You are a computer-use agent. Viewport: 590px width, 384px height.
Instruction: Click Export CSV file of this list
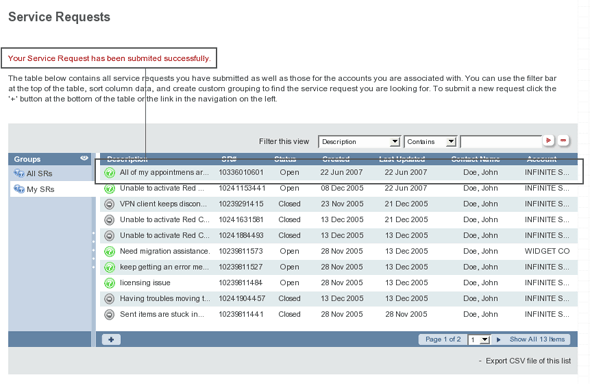pos(528,361)
